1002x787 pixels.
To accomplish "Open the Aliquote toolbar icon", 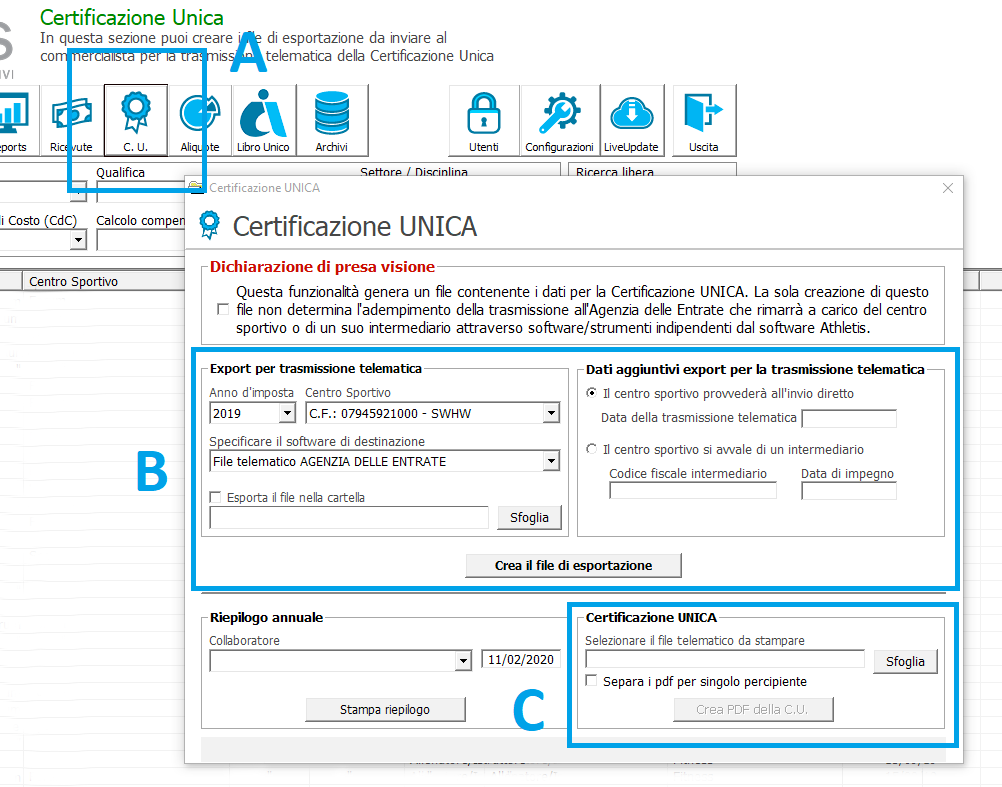I will coord(200,120).
